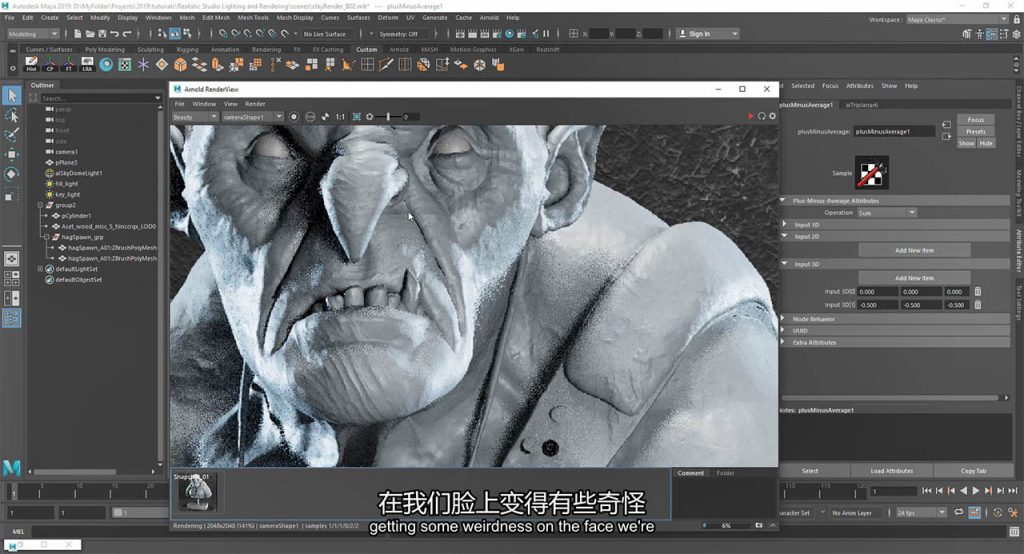Image resolution: width=1024 pixels, height=554 pixels.
Task: Expand the Node Behavior section
Action: tap(784, 319)
